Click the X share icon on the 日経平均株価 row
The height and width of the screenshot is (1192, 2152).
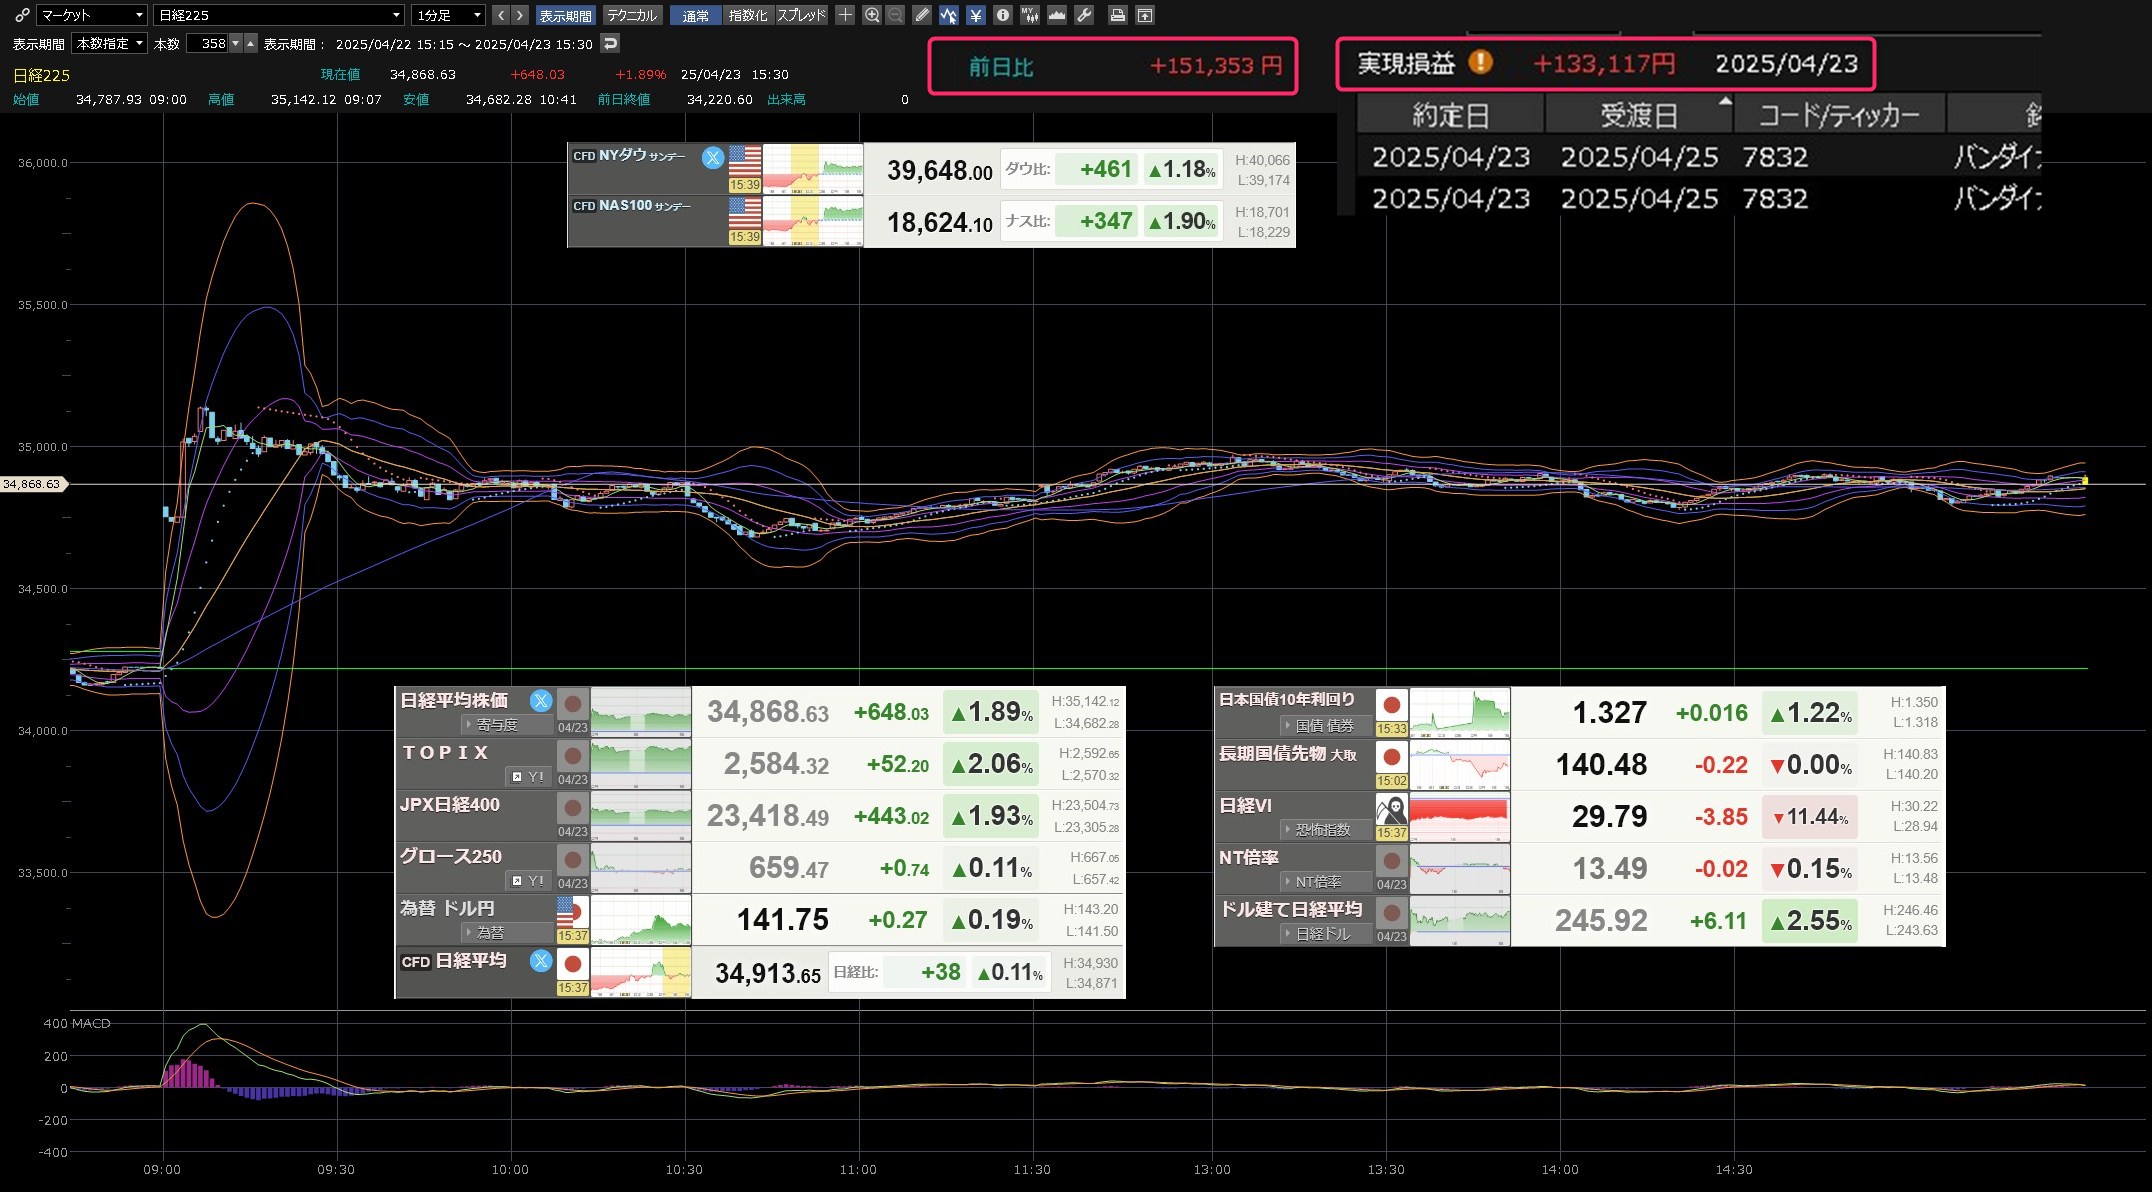click(x=541, y=701)
